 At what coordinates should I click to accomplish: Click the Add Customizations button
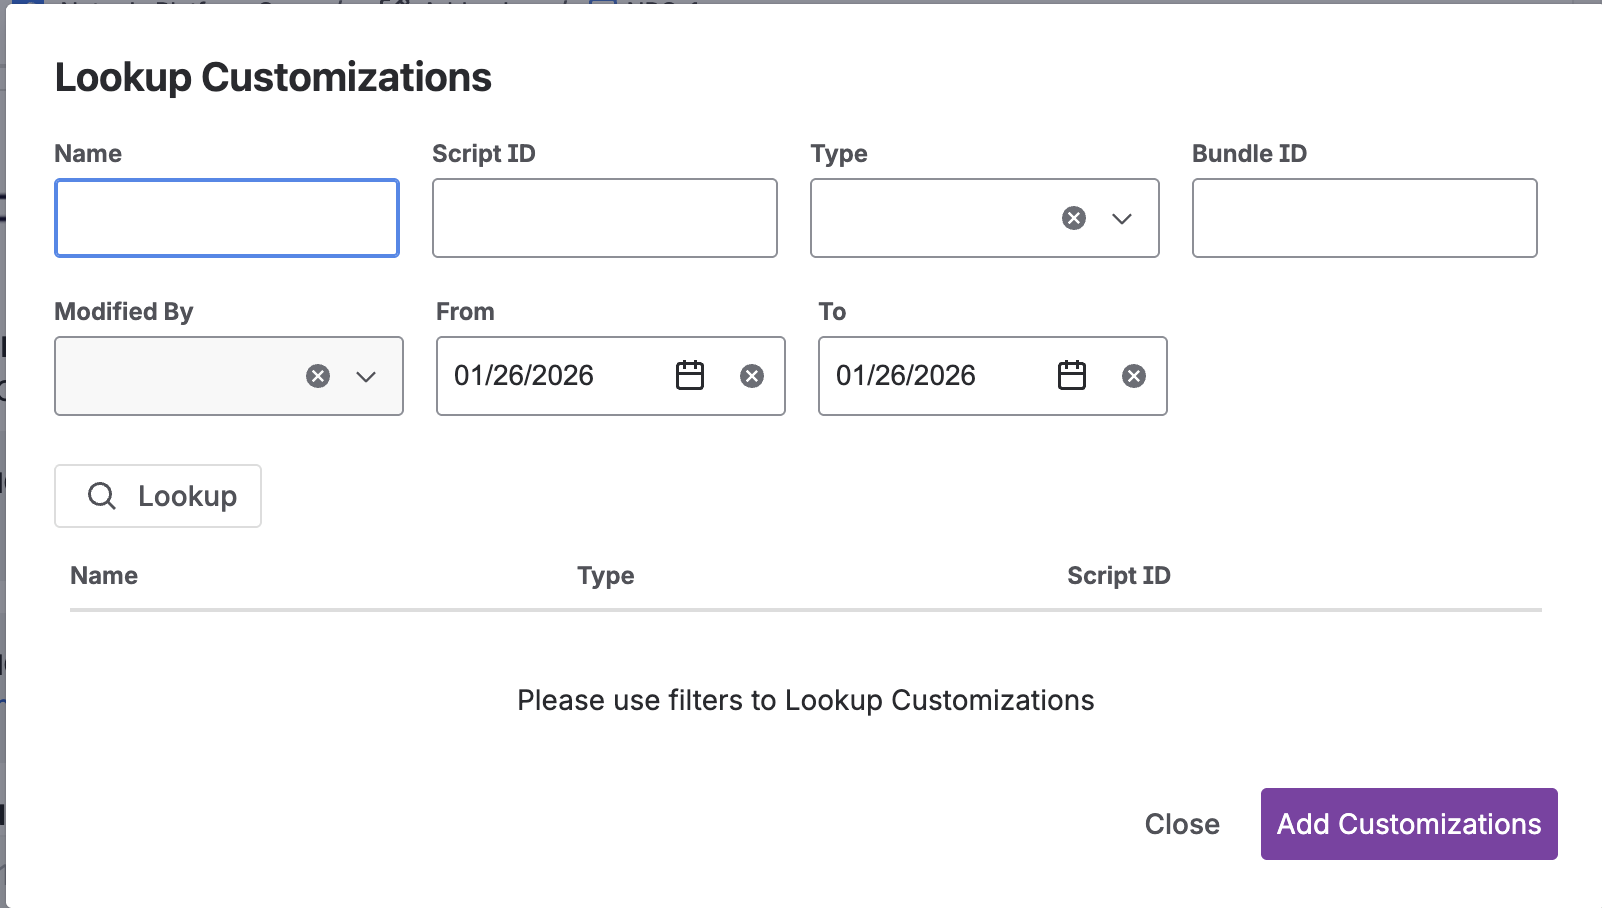[1408, 824]
